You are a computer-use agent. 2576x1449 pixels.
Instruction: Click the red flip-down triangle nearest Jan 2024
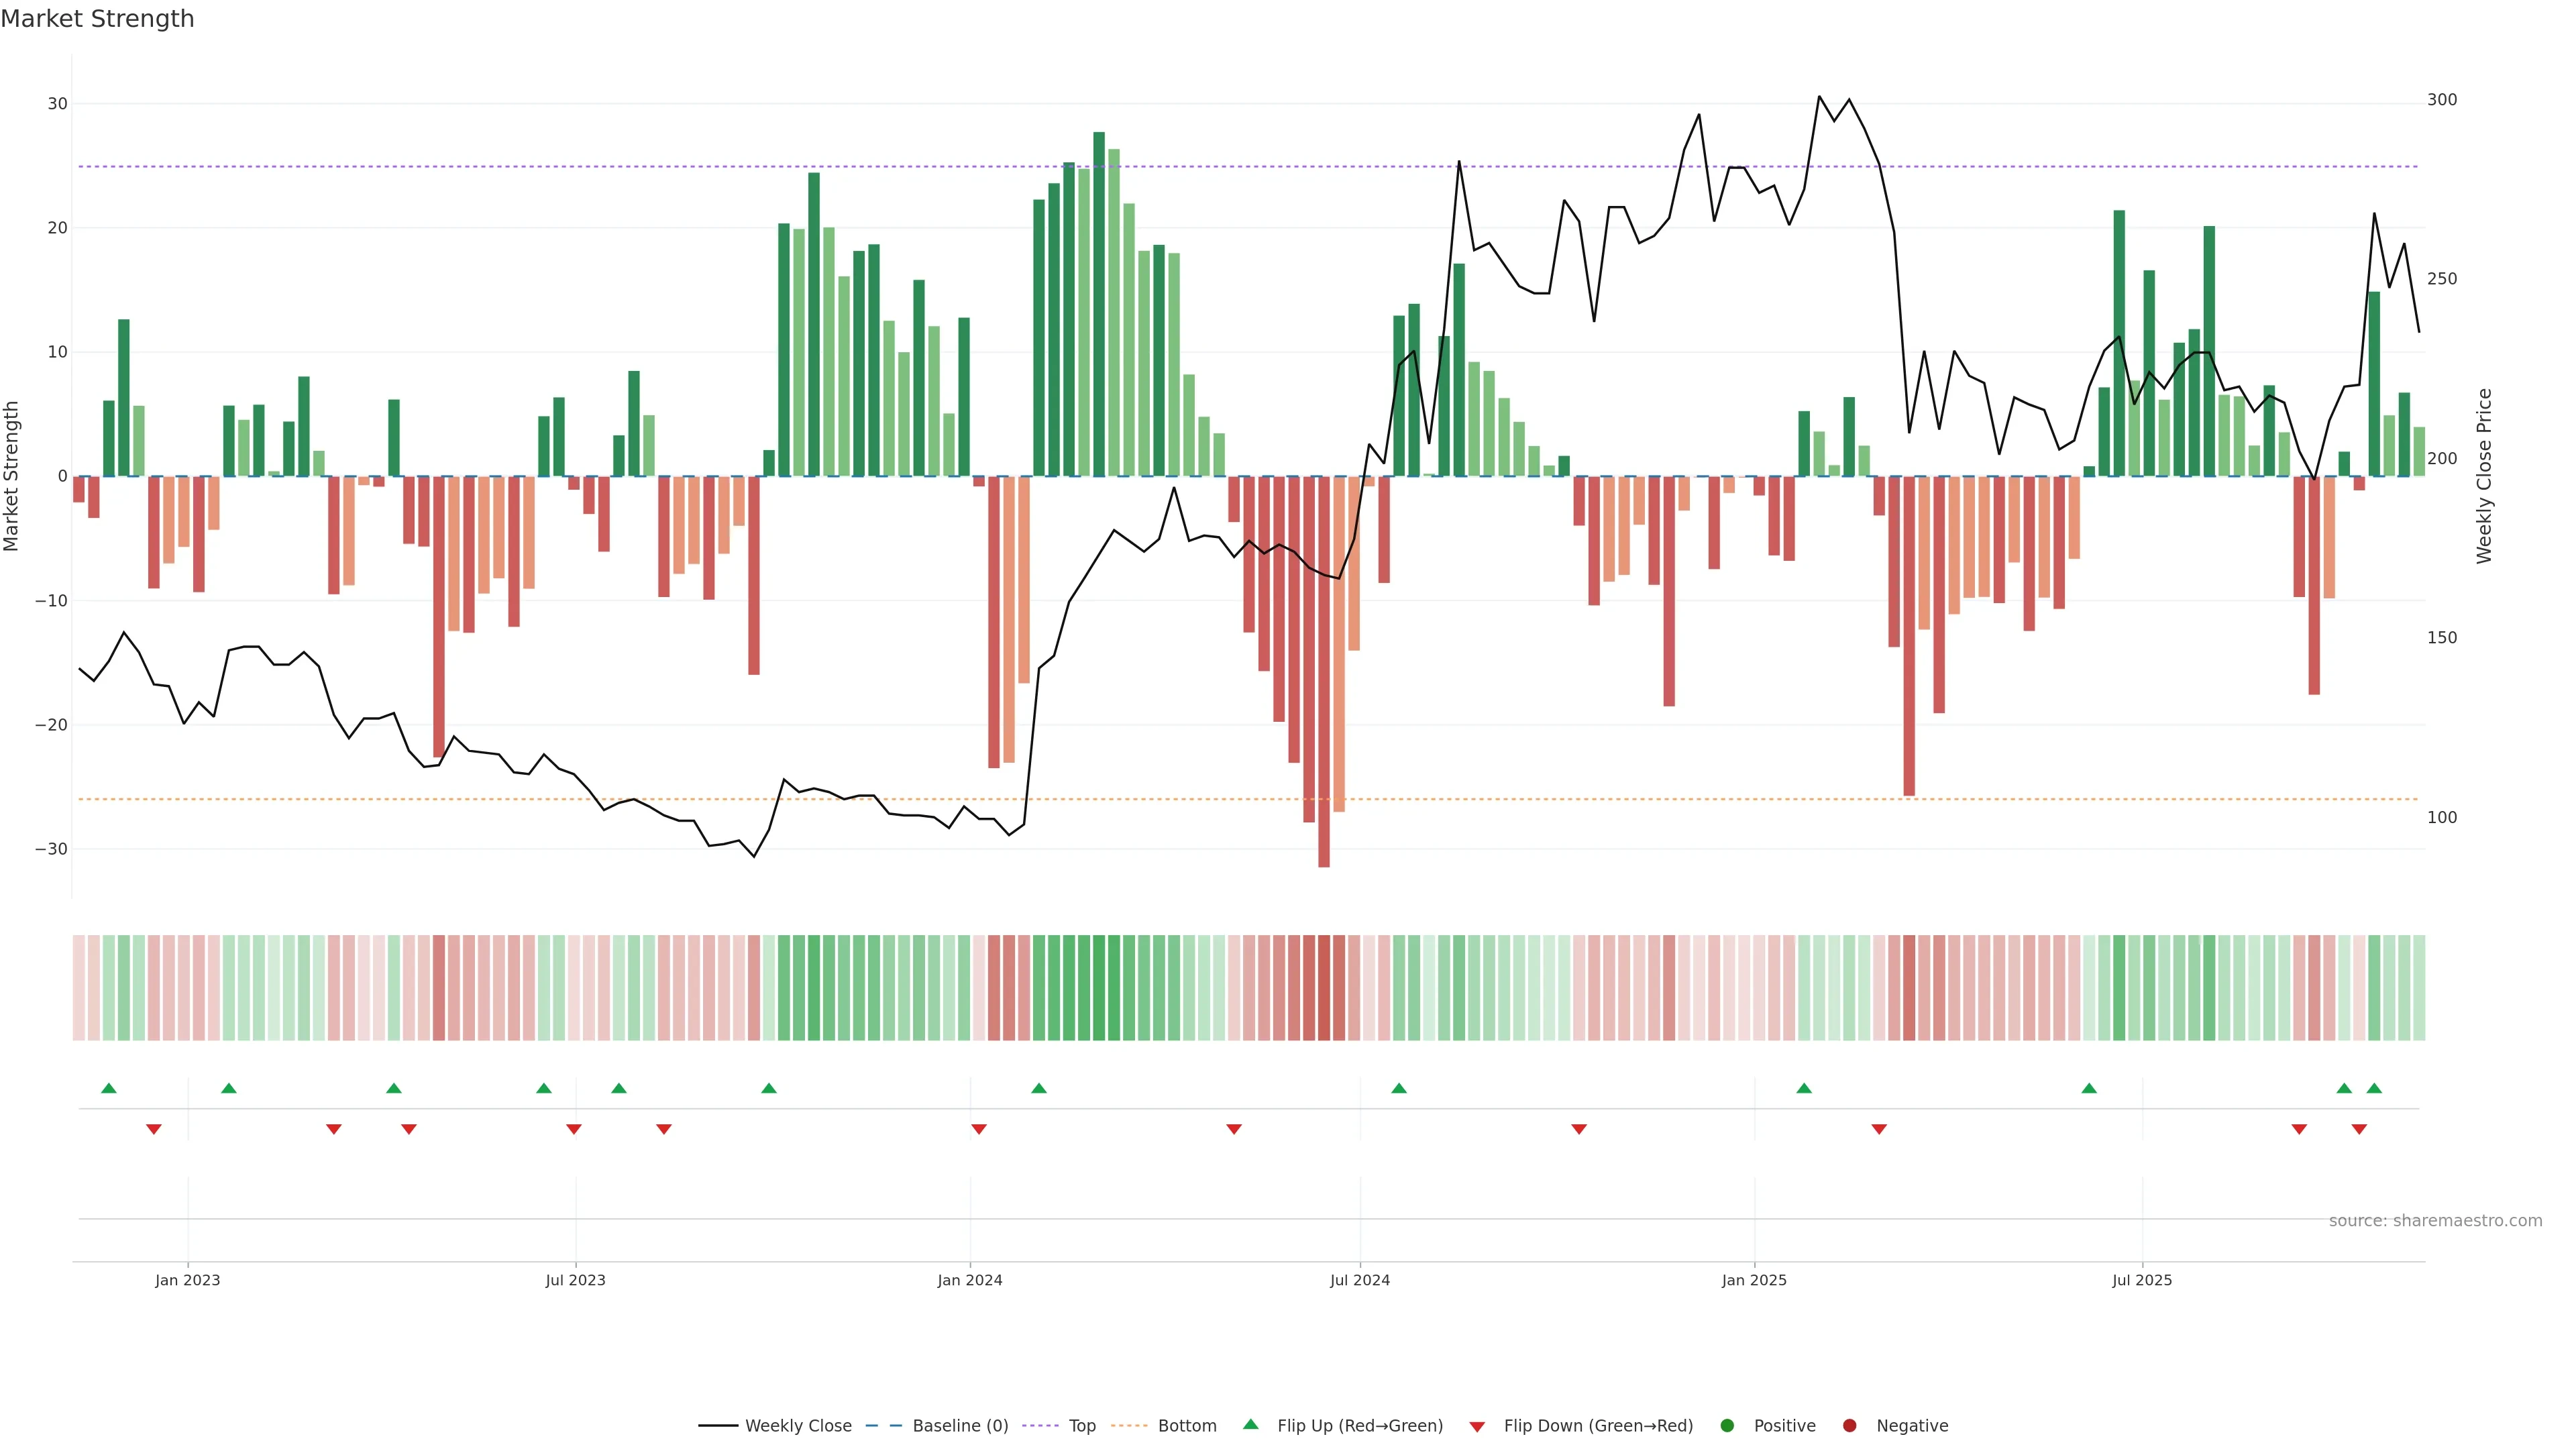979,1129
